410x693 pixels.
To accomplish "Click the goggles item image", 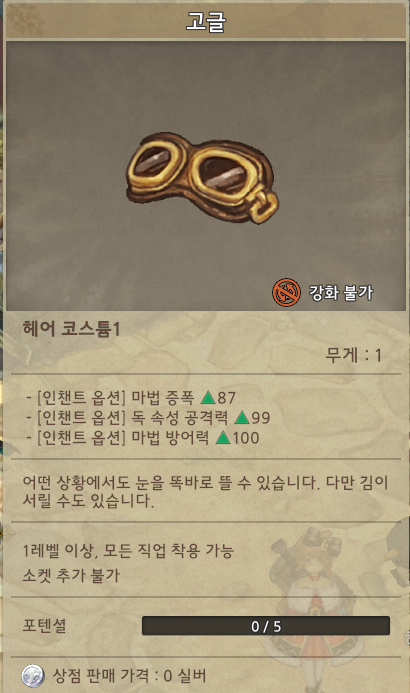I will [x=203, y=177].
